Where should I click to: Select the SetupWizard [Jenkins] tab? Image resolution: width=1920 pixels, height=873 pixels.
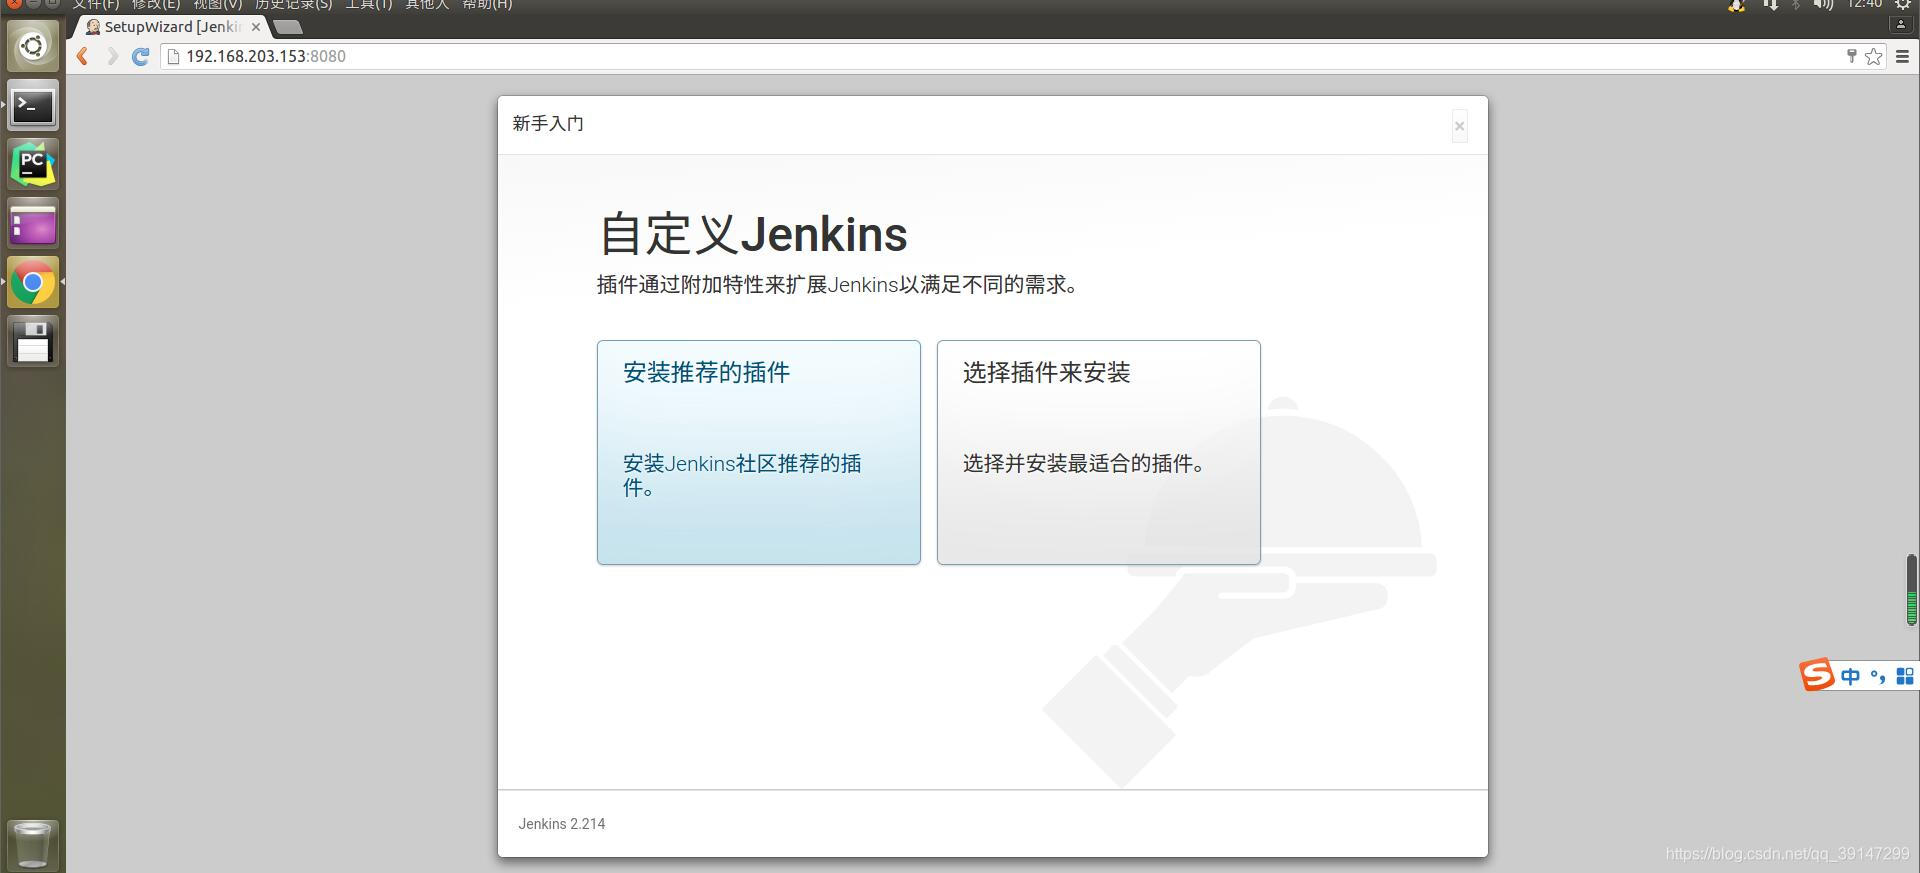pyautogui.click(x=170, y=27)
